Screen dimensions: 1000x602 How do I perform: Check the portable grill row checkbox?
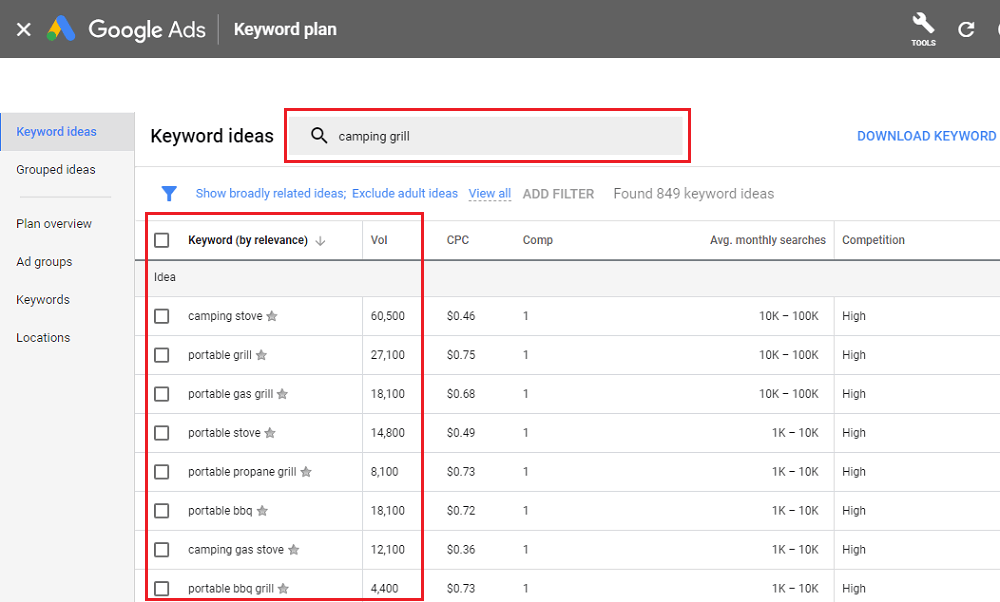click(162, 355)
